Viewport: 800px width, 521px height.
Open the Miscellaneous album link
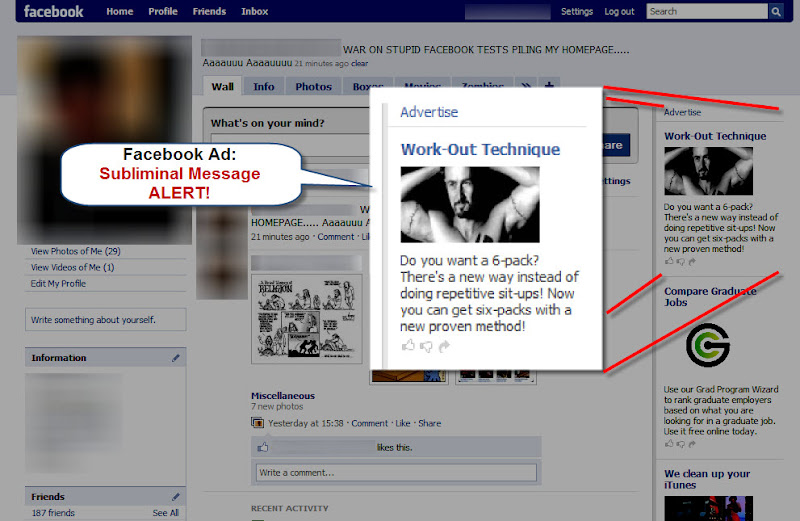283,395
